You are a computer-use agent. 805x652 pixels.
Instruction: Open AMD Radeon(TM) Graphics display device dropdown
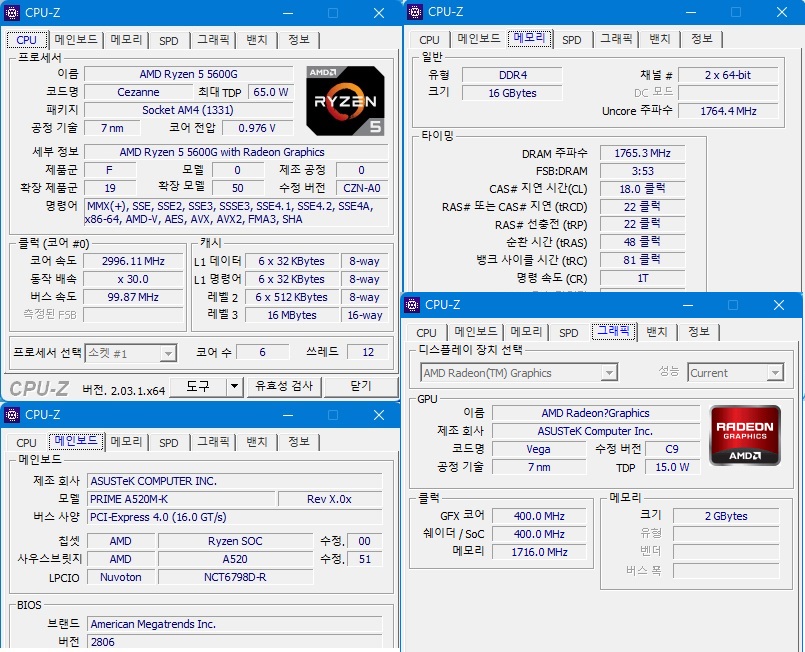coord(609,373)
